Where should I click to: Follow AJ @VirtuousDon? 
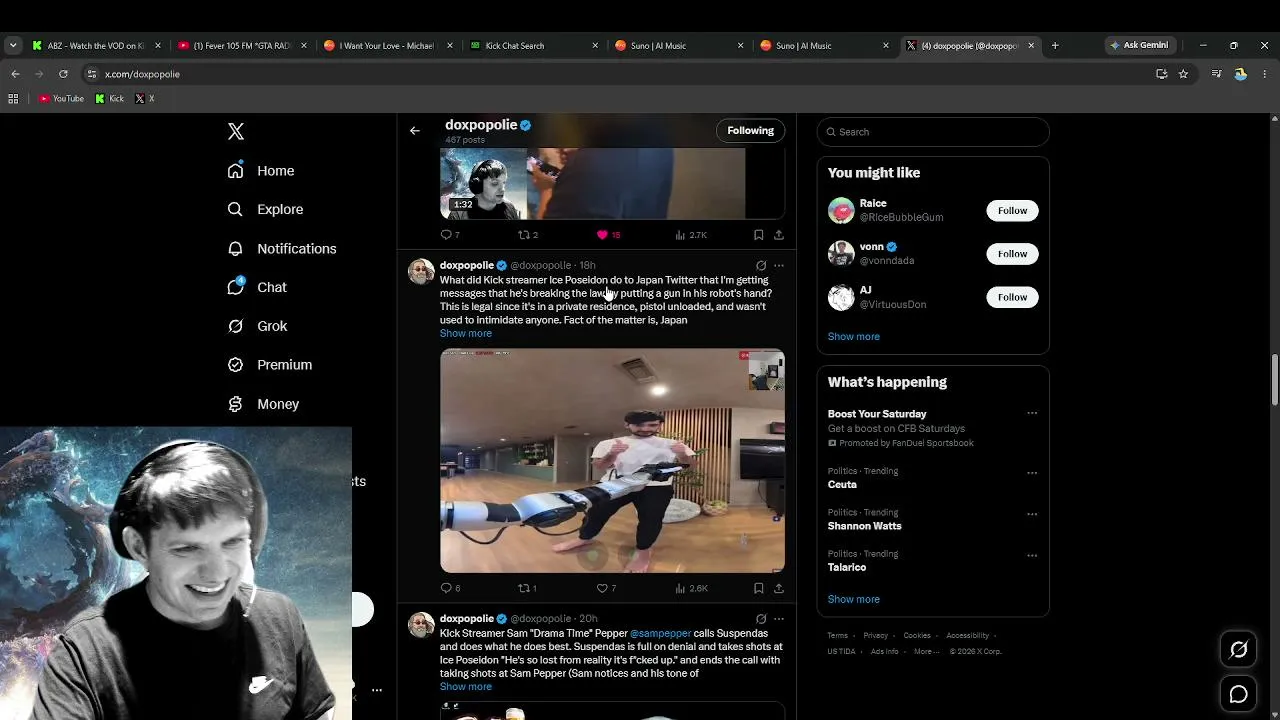pos(1012,297)
